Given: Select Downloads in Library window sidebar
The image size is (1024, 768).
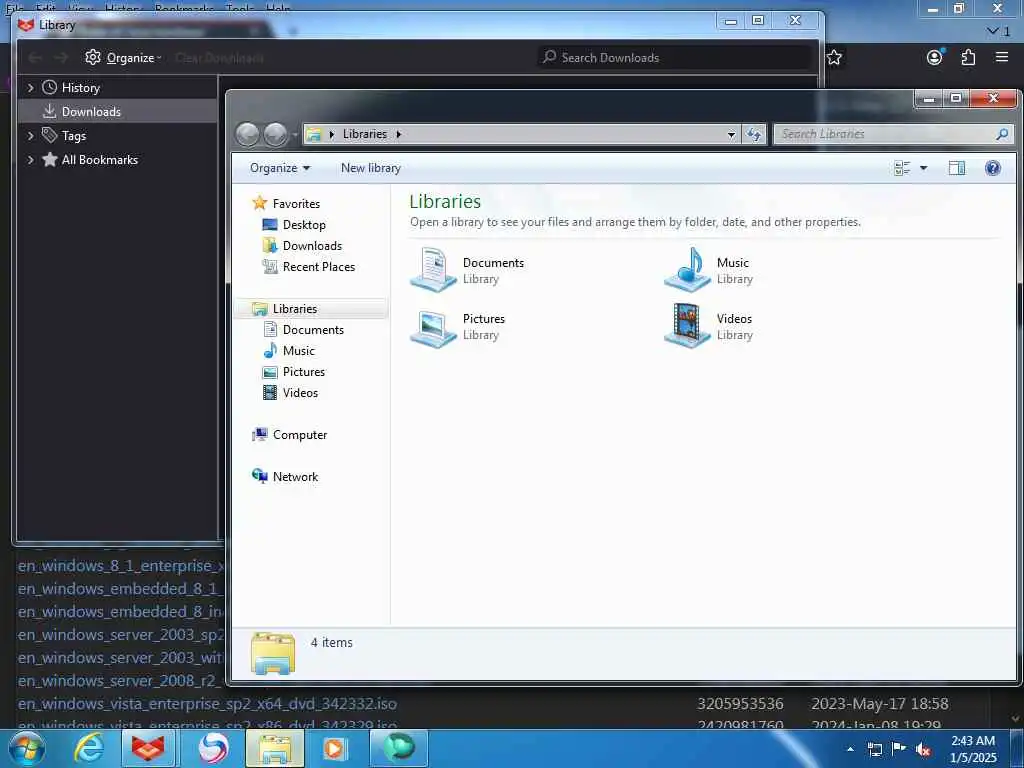Looking at the screenshot, I should coord(117,112).
